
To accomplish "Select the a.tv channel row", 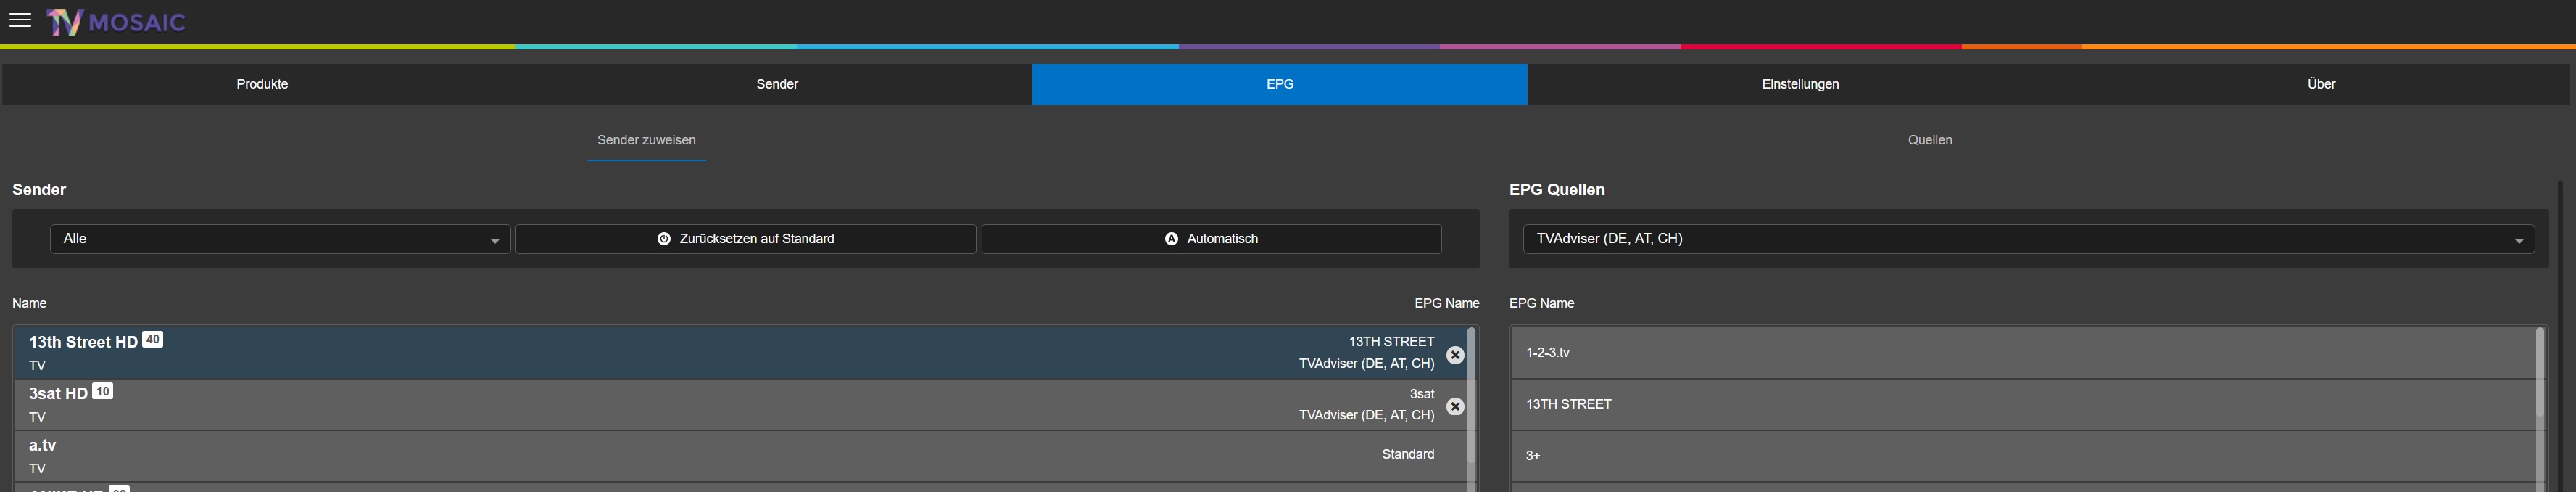I will pos(740,456).
